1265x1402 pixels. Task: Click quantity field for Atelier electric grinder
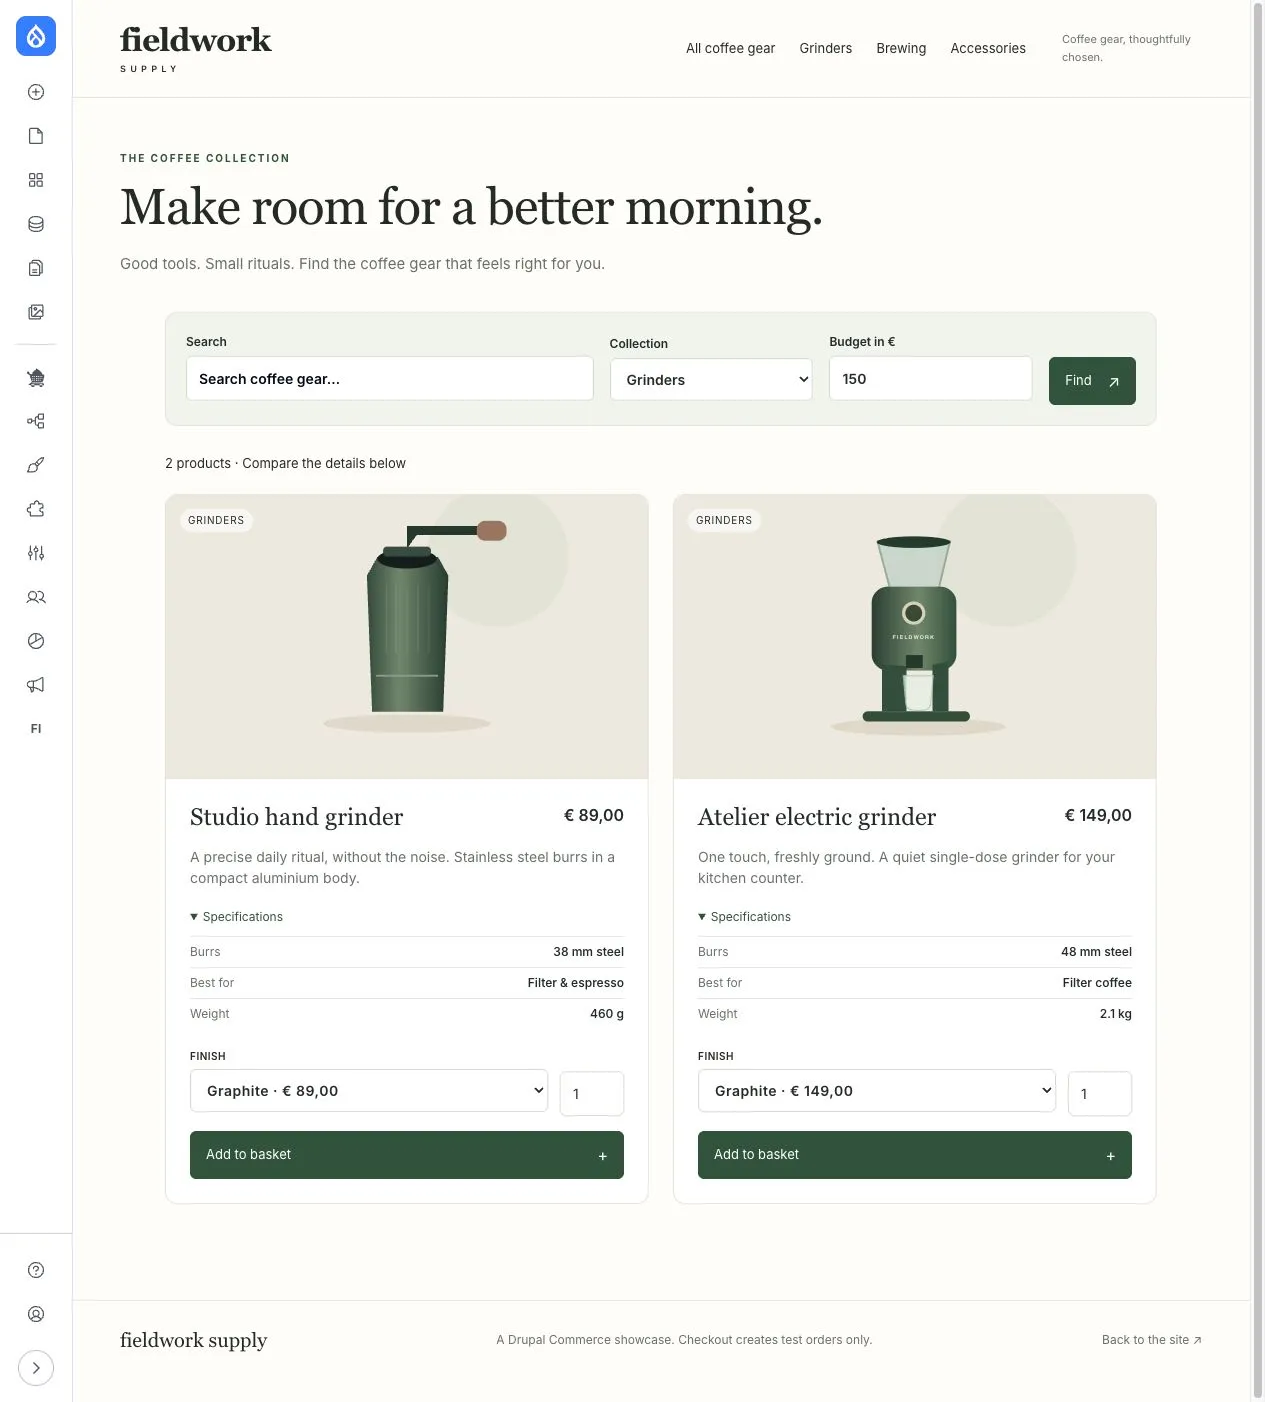coord(1100,1094)
